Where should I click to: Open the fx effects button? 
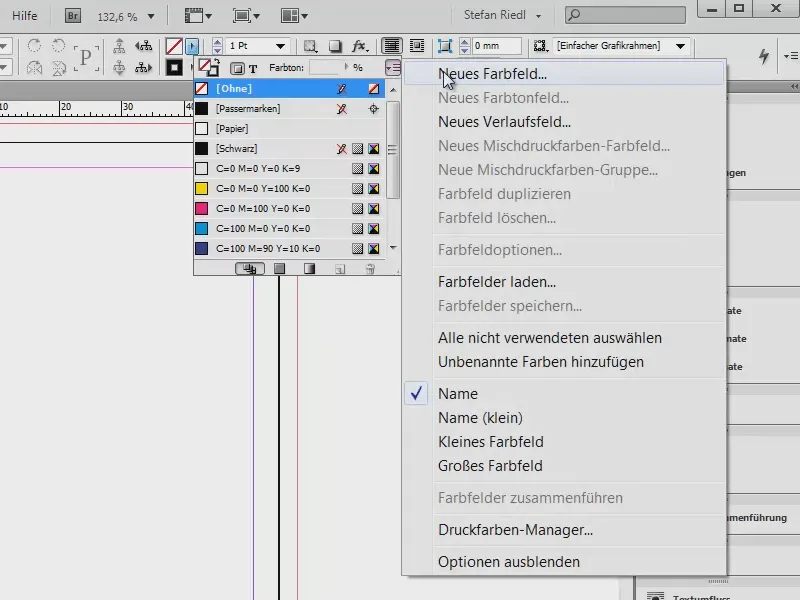(x=360, y=46)
